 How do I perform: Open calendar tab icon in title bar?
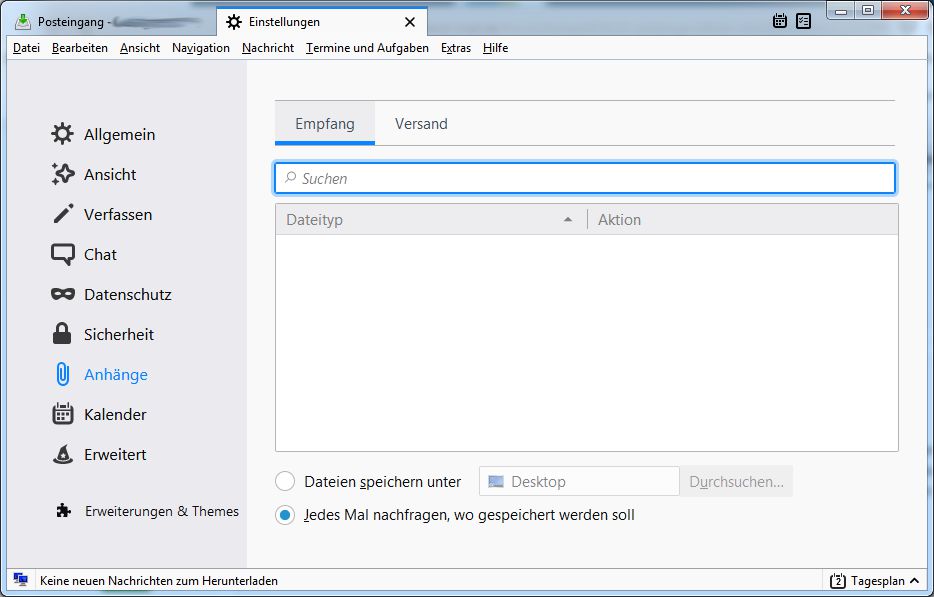point(780,21)
